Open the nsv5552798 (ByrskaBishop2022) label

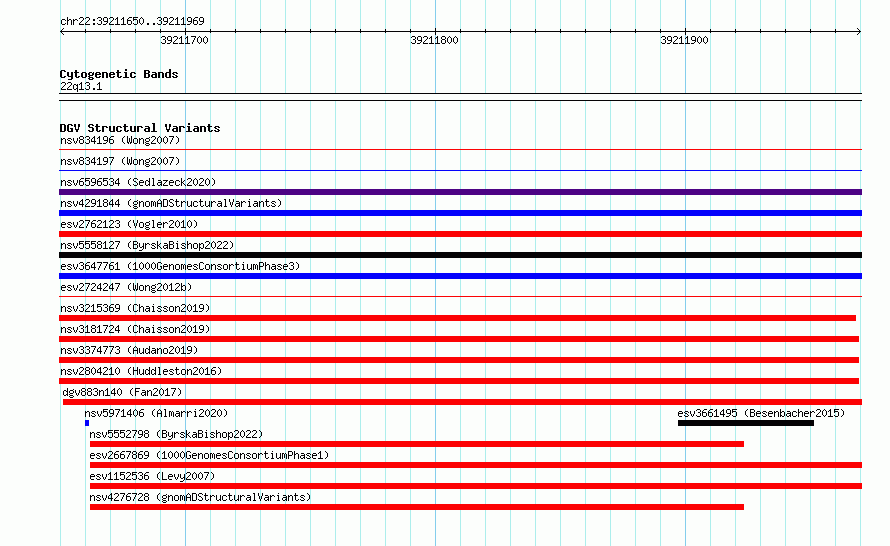pos(176,434)
